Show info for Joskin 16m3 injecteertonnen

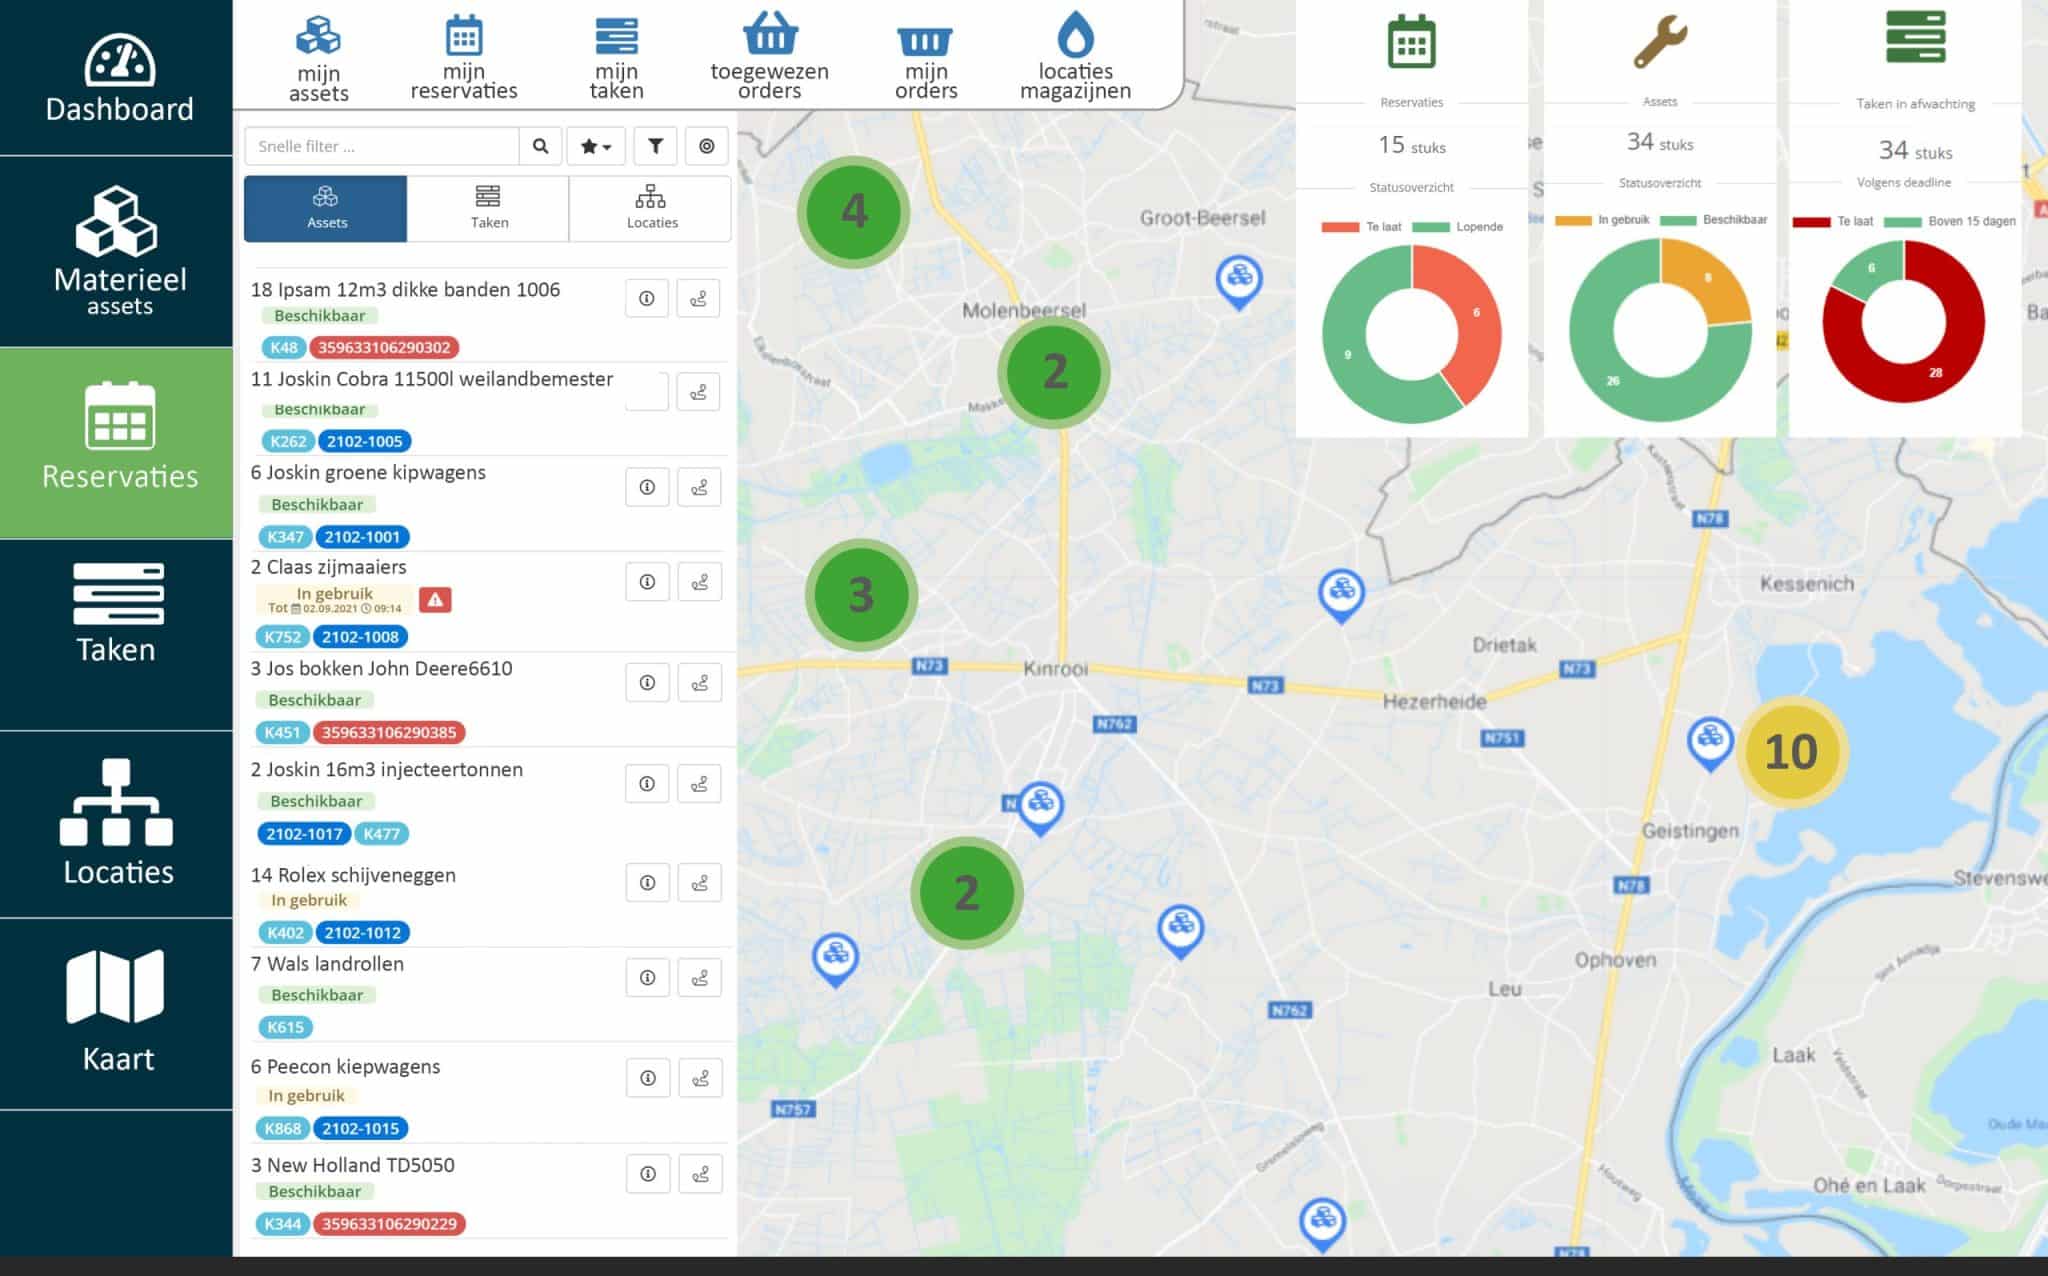click(647, 784)
